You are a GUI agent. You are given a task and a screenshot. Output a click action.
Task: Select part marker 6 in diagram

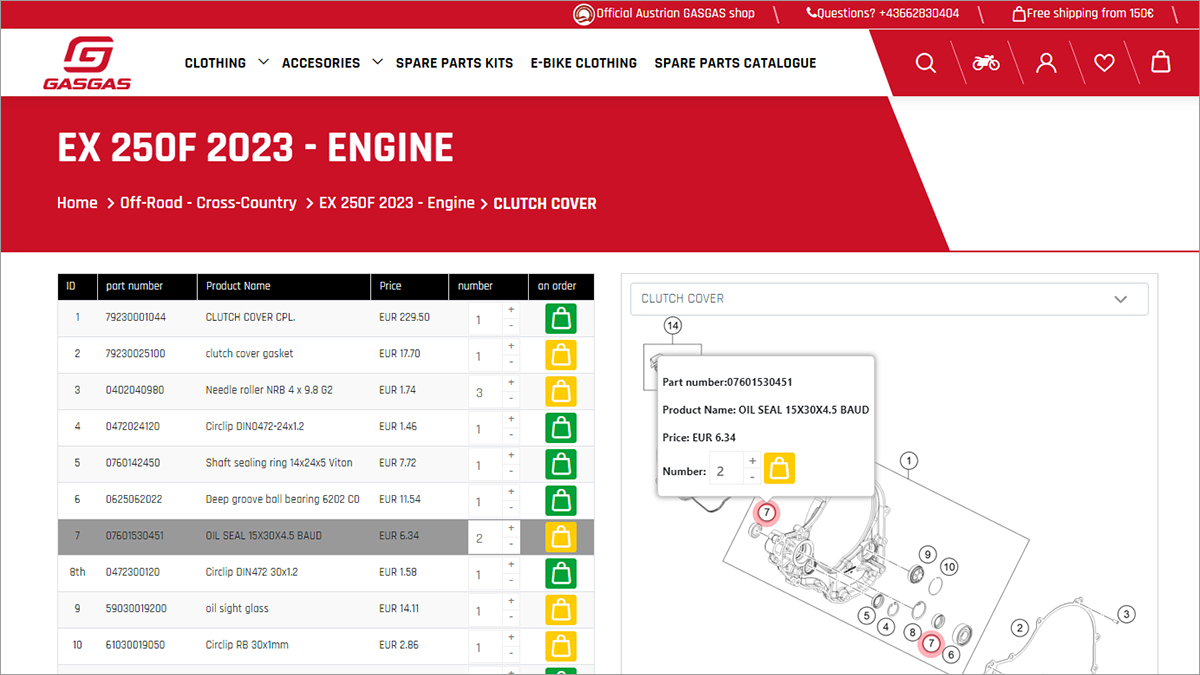pos(951,655)
